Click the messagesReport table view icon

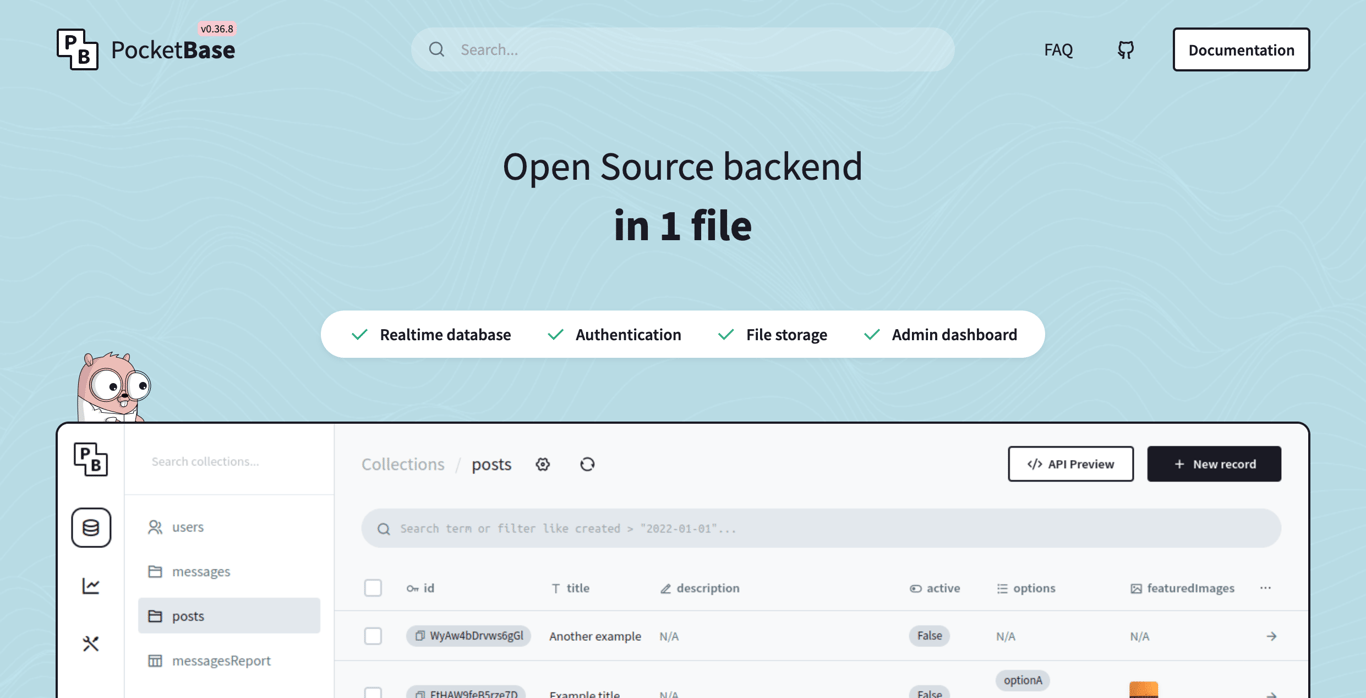[155, 660]
